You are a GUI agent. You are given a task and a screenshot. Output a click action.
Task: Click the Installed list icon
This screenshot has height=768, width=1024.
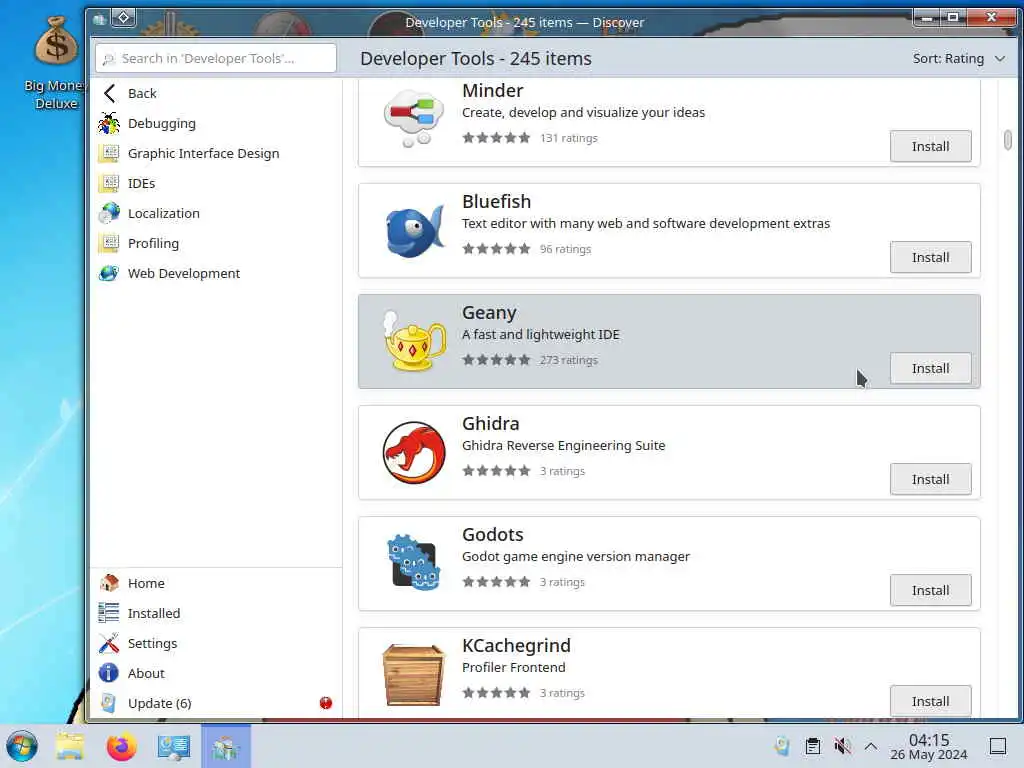point(109,613)
